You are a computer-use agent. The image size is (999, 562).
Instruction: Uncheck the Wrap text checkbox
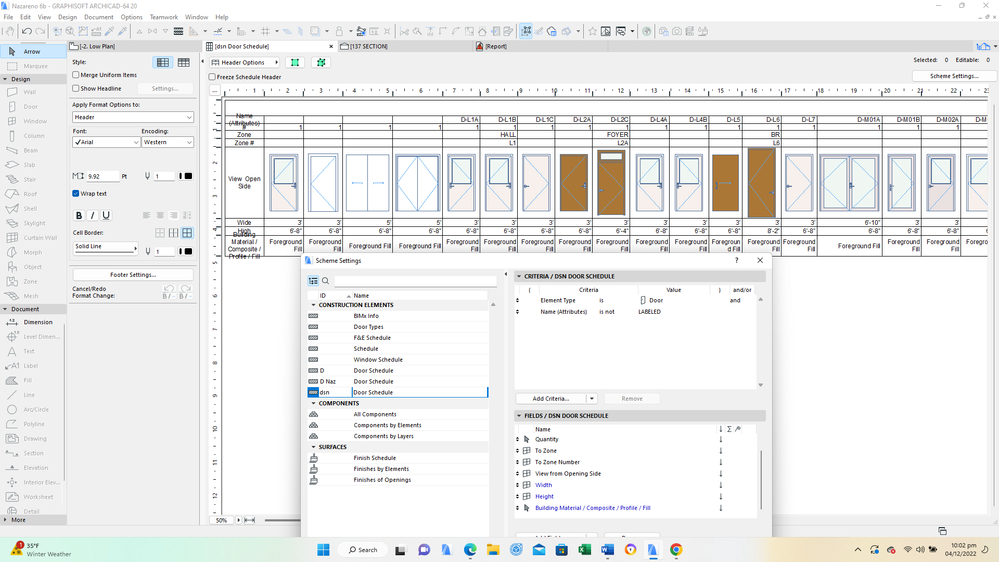point(76,194)
